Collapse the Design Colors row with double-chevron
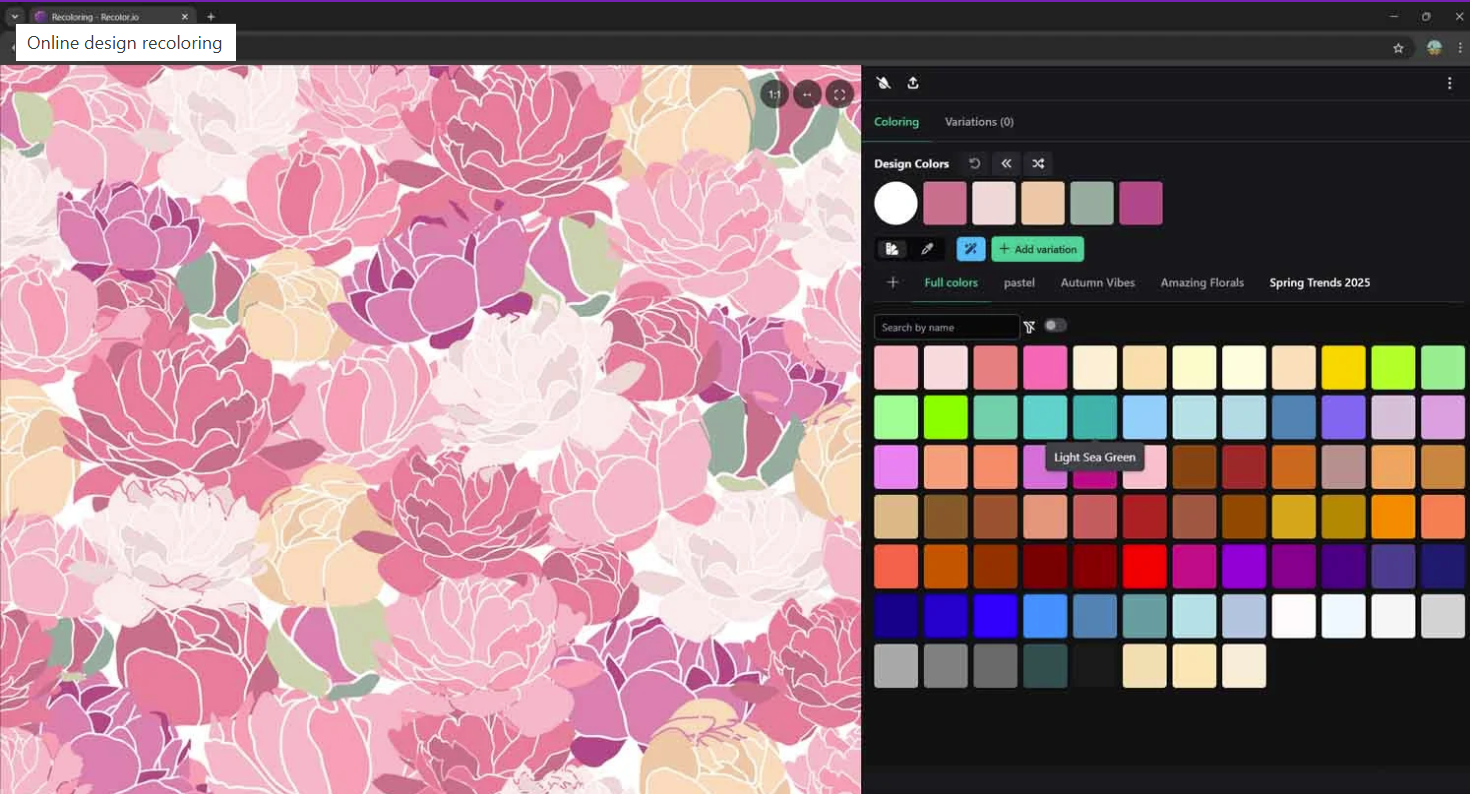This screenshot has width=1470, height=794. [1006, 163]
